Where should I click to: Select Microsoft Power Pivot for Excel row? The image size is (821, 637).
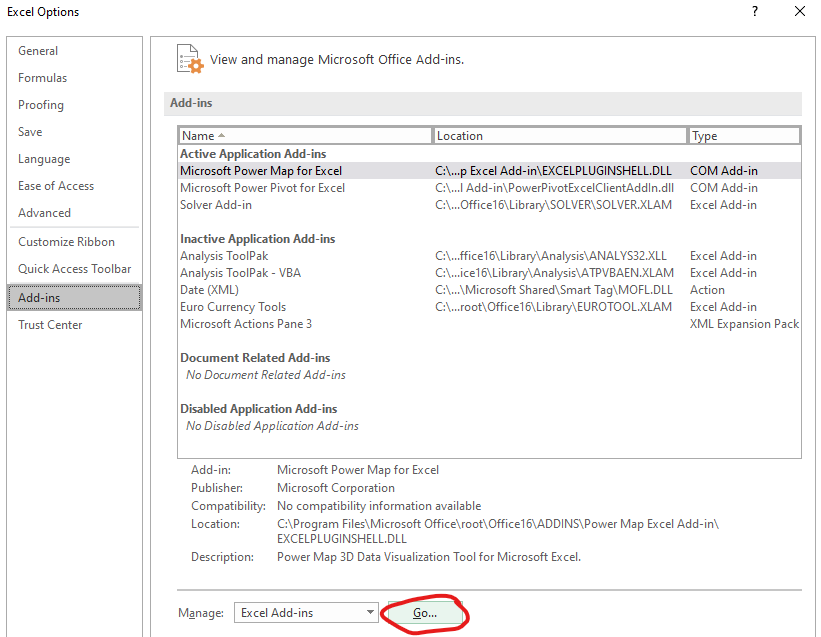[489, 188]
